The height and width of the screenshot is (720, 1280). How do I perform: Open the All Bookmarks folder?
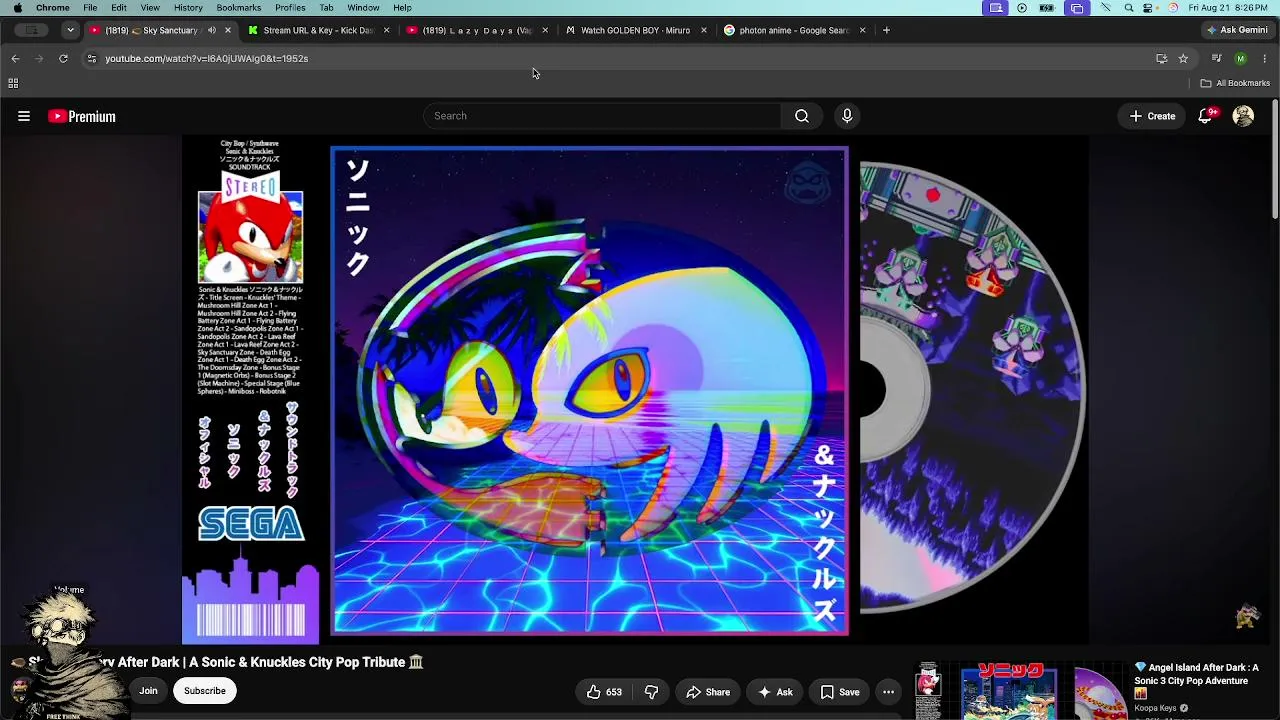[x=1235, y=83]
